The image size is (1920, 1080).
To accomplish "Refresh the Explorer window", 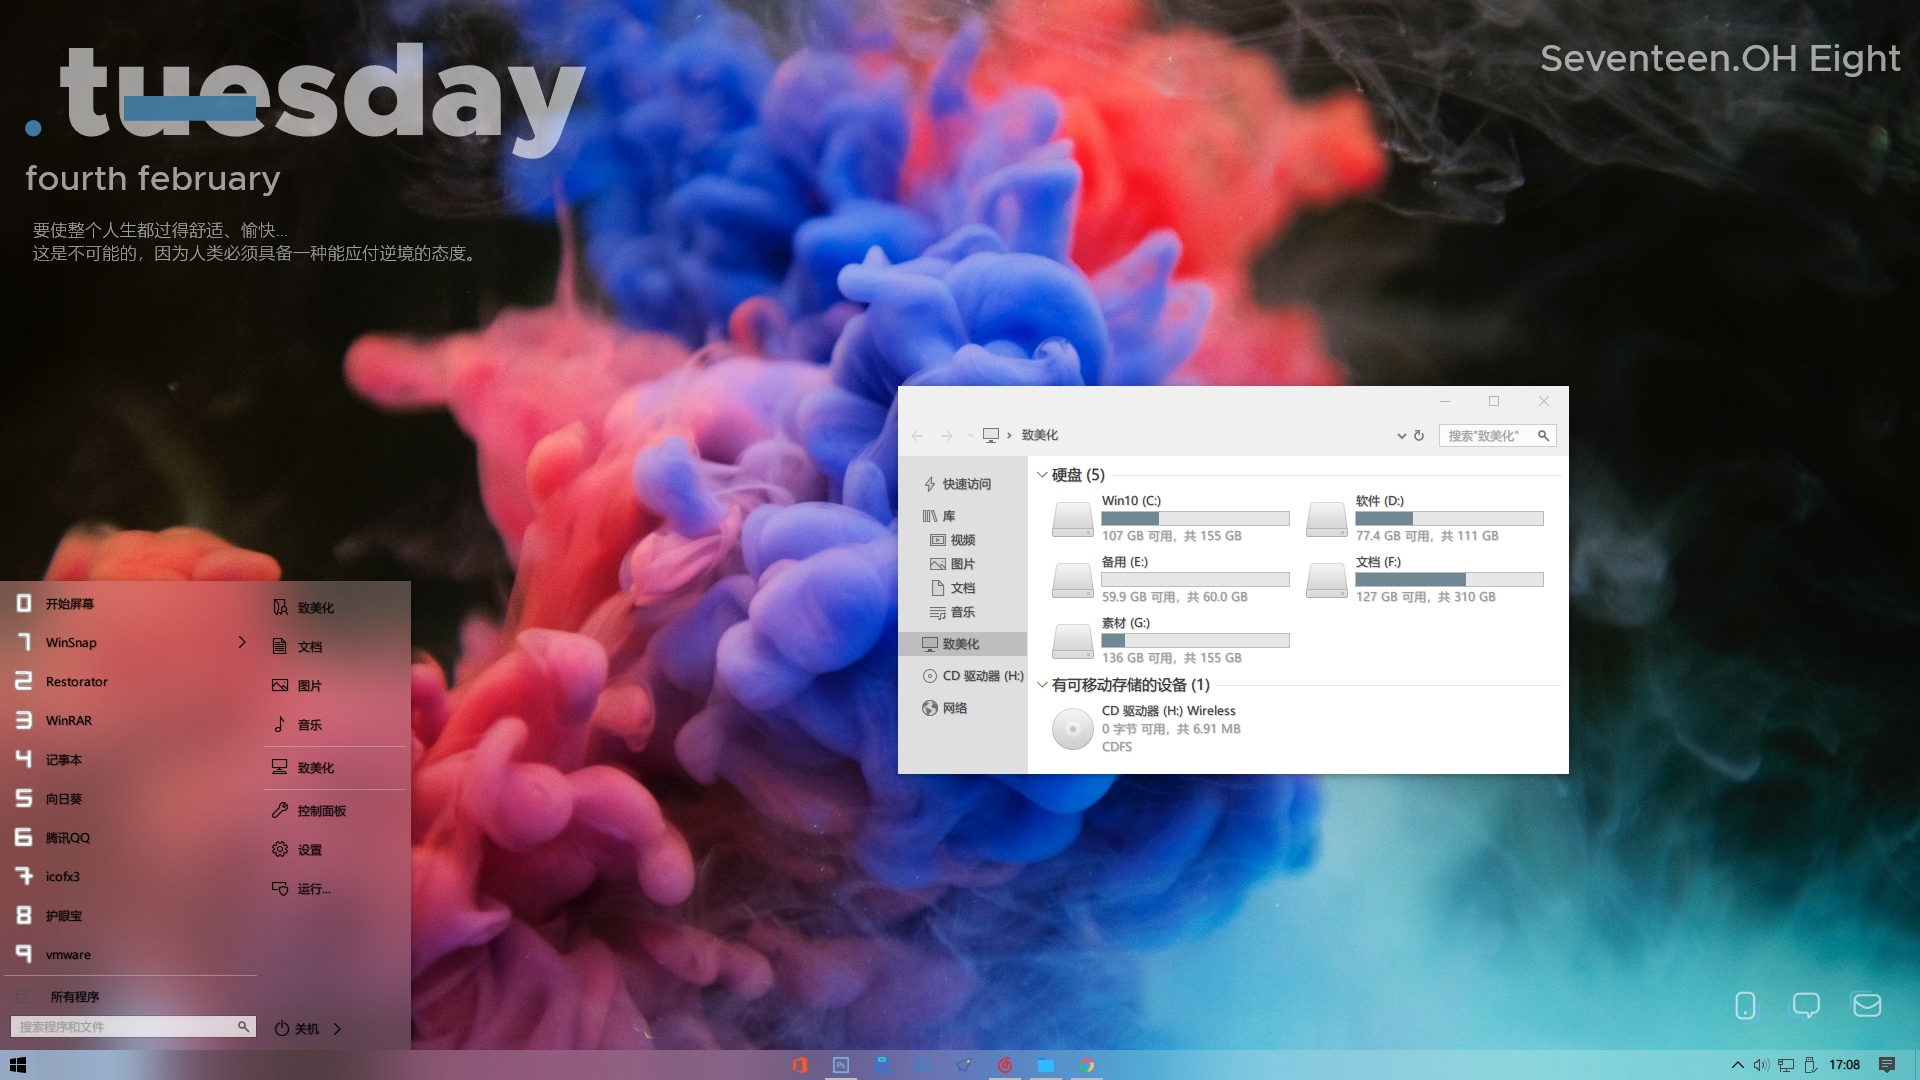I will [x=1418, y=436].
